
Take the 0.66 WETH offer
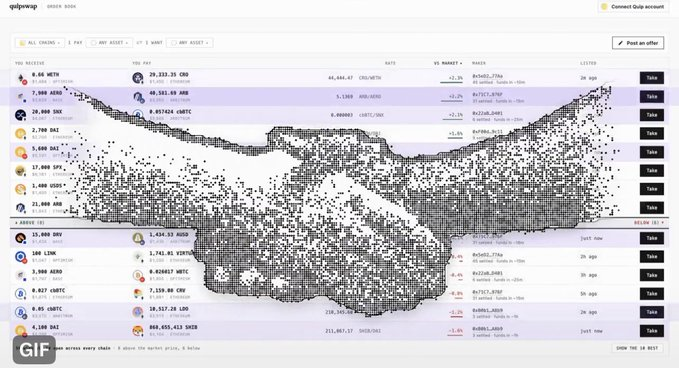[x=652, y=78]
